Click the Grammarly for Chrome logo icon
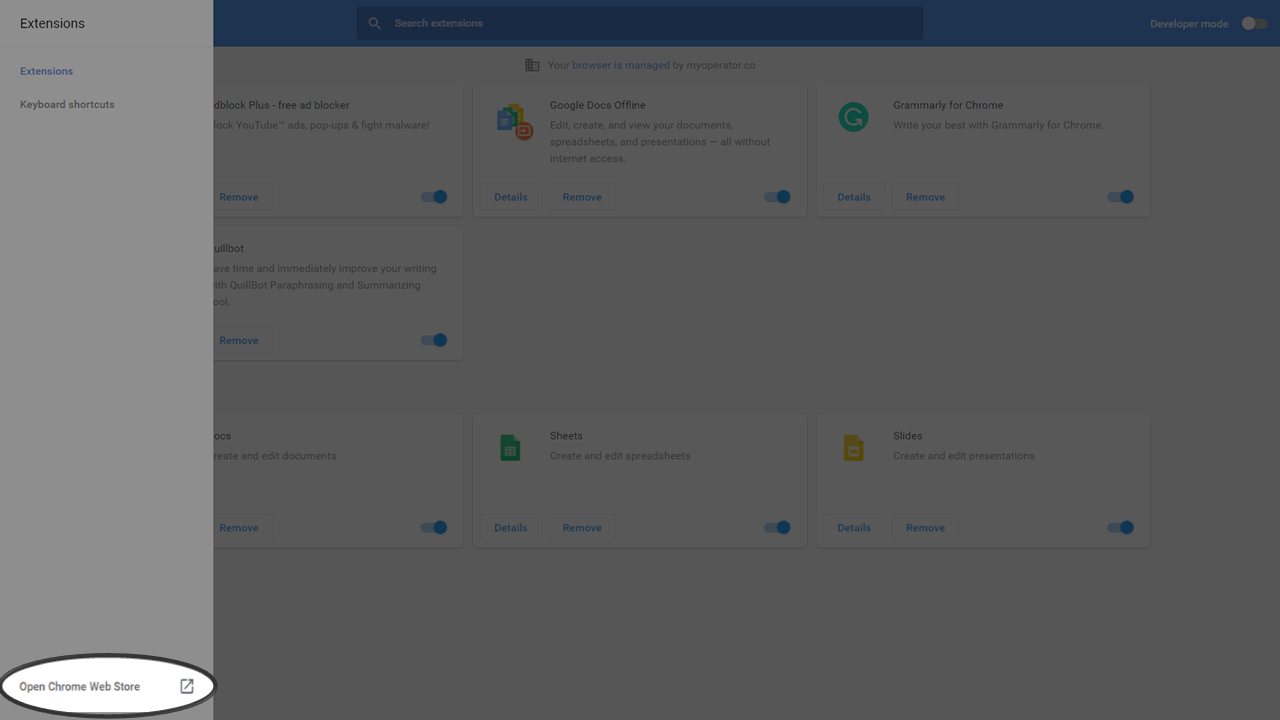 [x=853, y=118]
